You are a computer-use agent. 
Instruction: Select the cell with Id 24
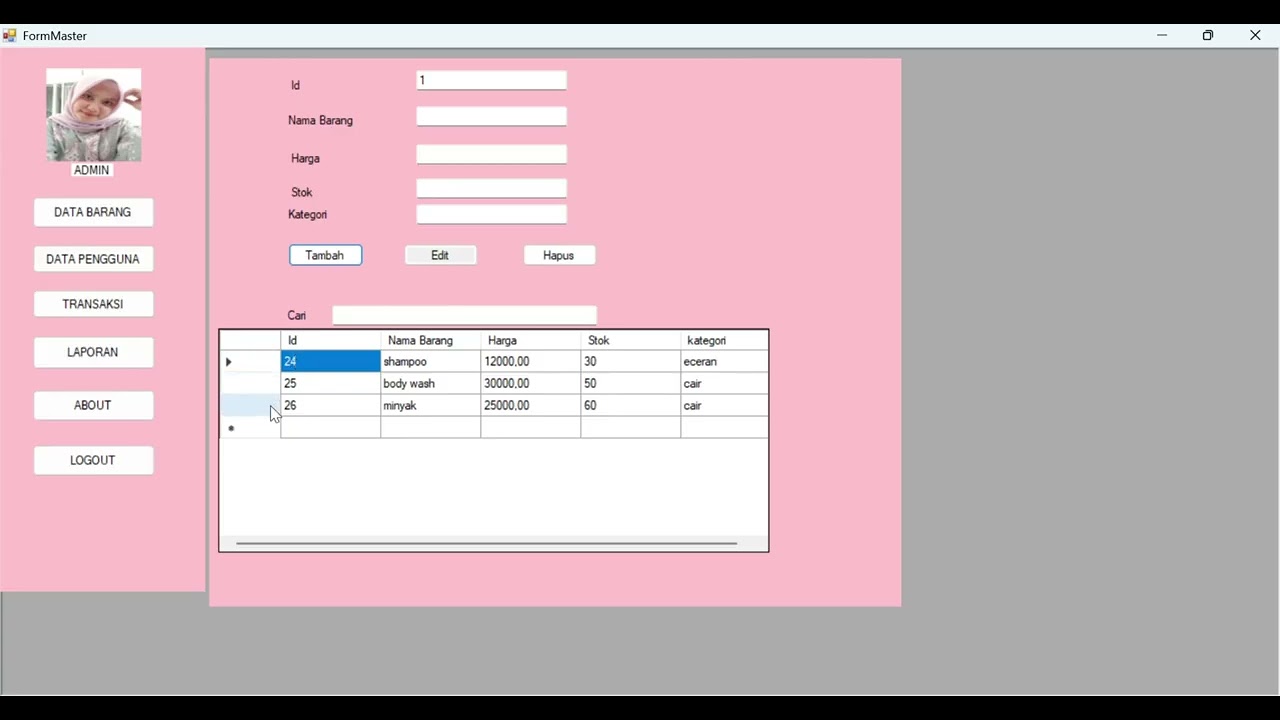(x=331, y=362)
